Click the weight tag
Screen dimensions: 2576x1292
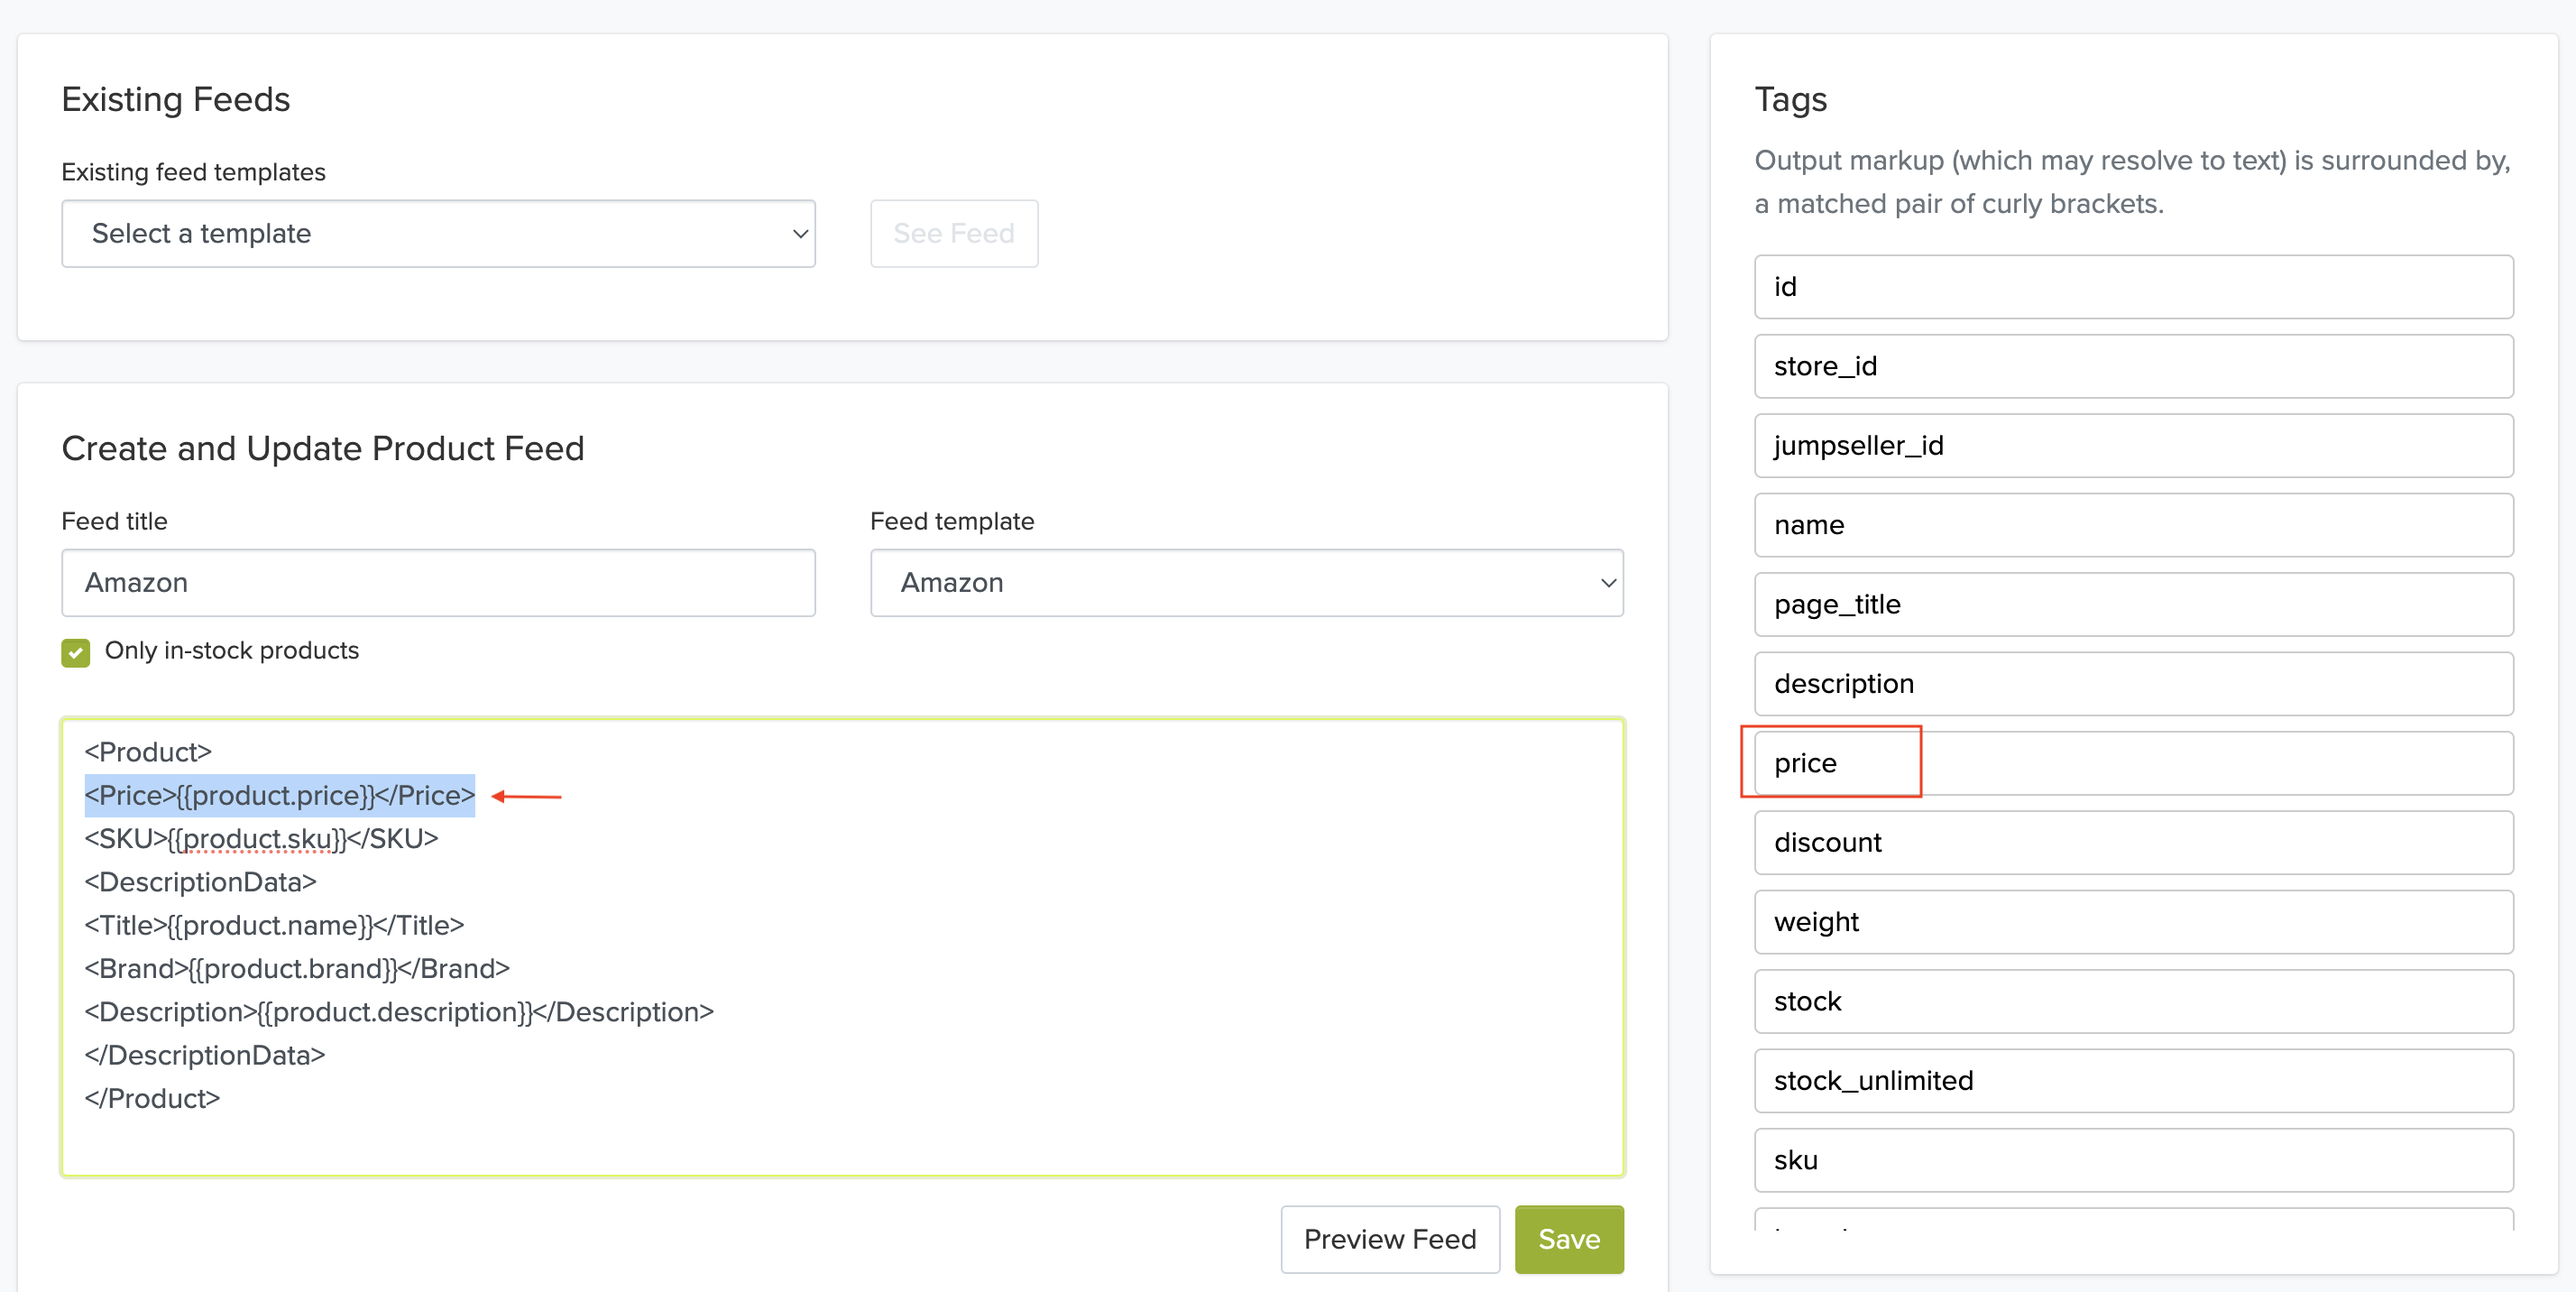coord(2132,922)
